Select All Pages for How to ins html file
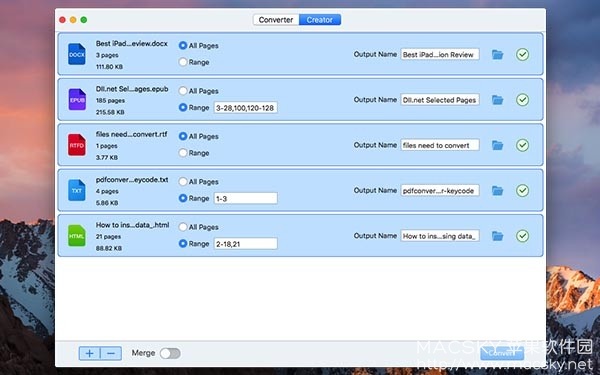600x375 pixels. coord(183,227)
